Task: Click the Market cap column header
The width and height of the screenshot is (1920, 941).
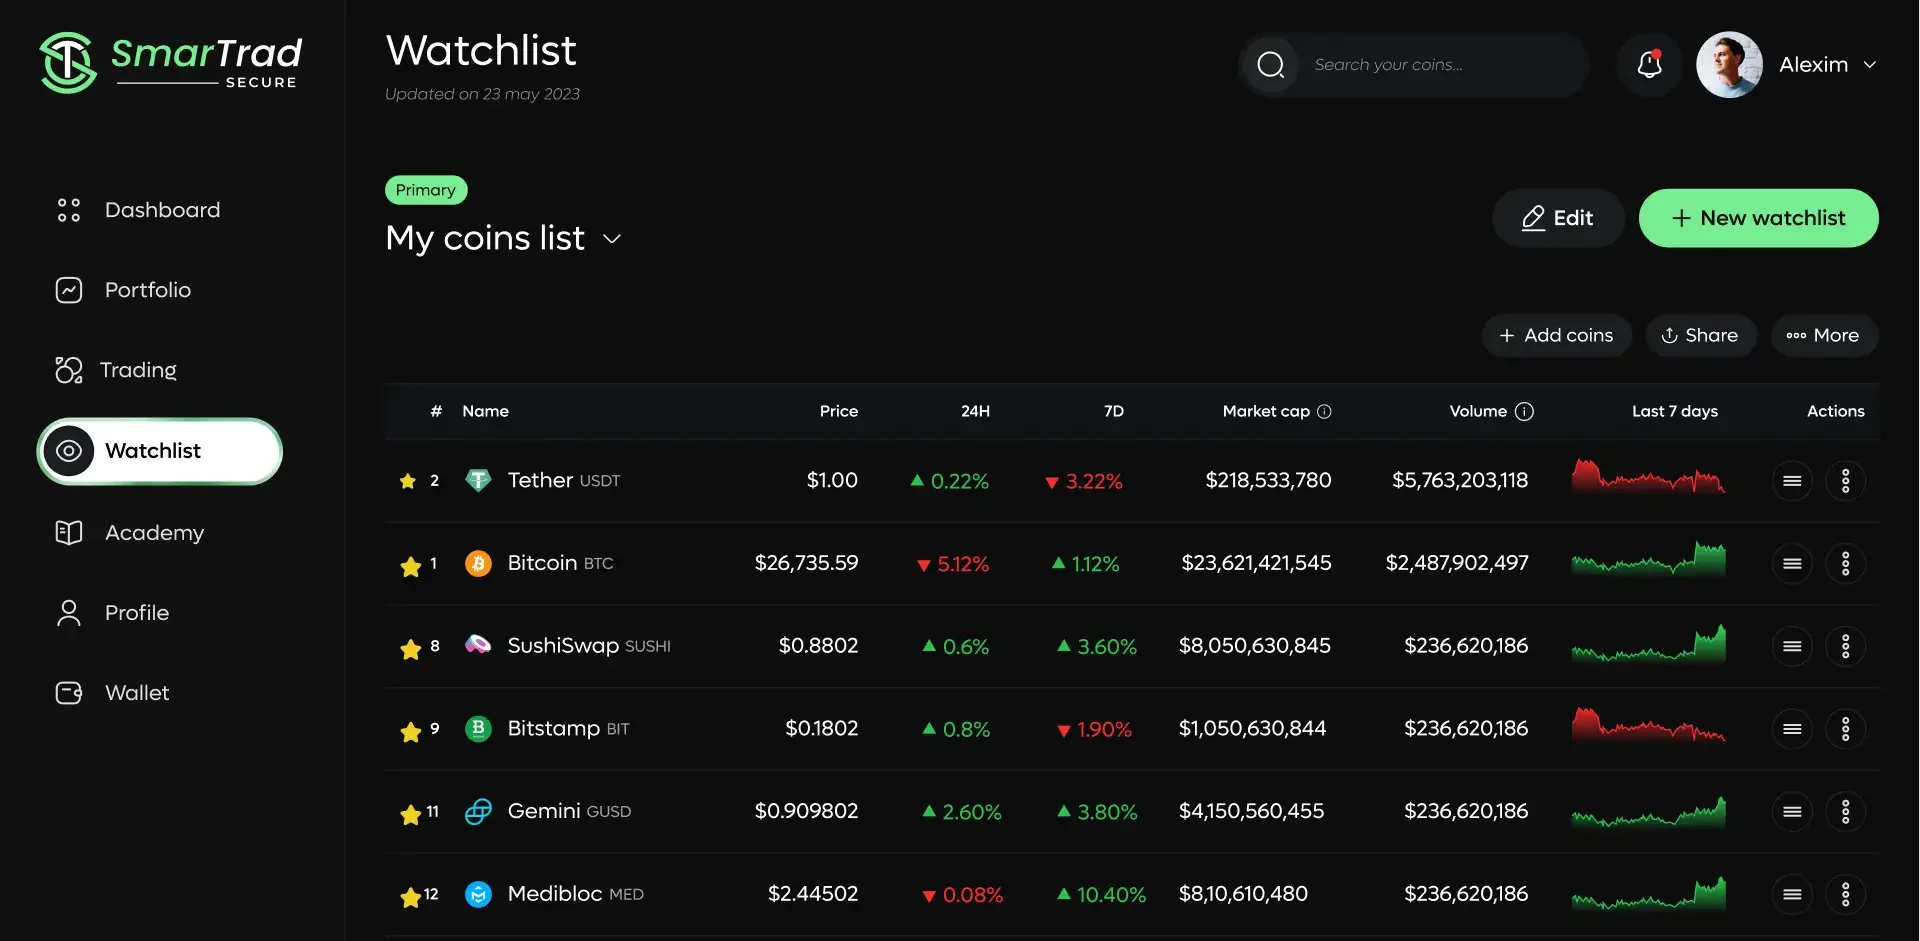Action: [x=1266, y=412]
